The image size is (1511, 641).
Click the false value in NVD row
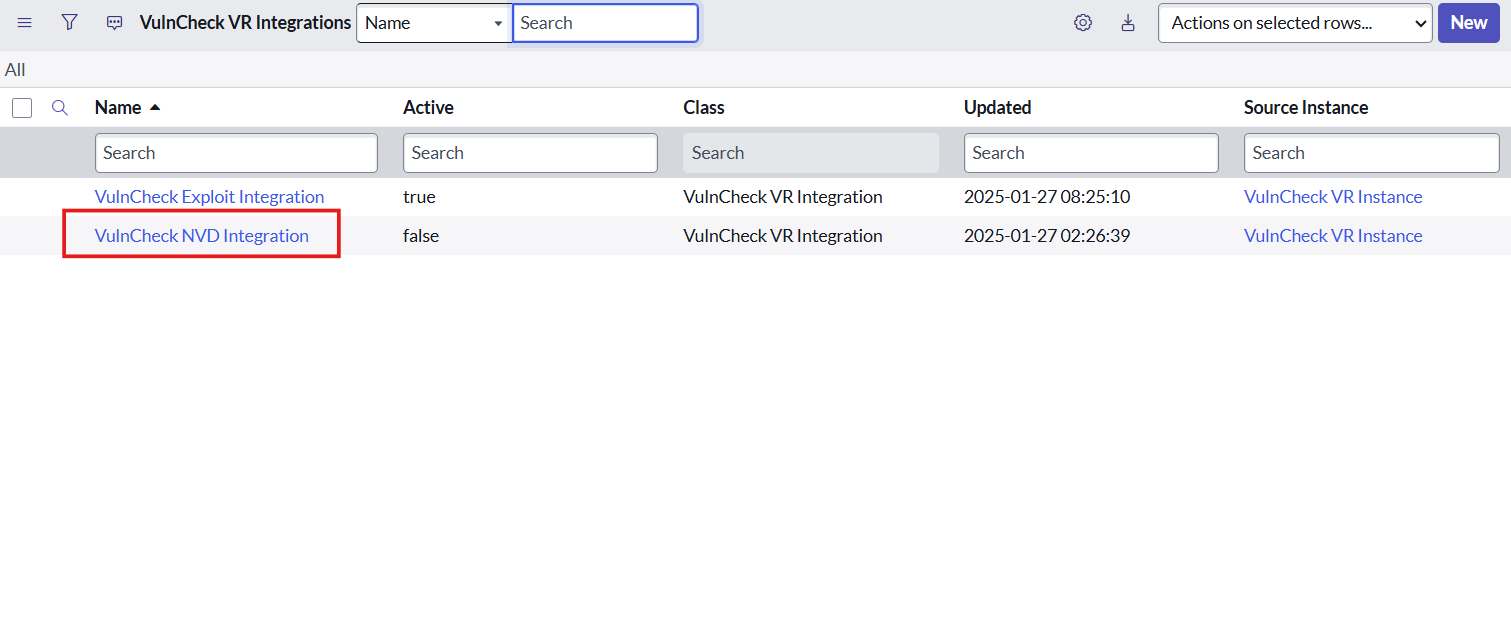tap(421, 236)
